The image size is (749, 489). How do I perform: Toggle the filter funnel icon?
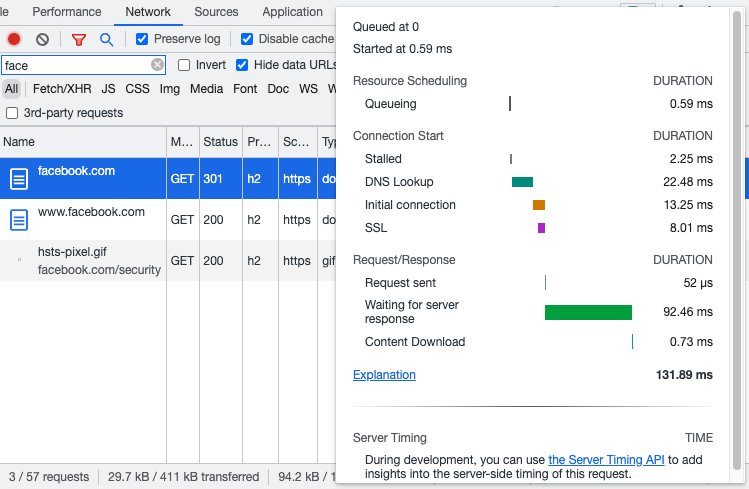[79, 40]
